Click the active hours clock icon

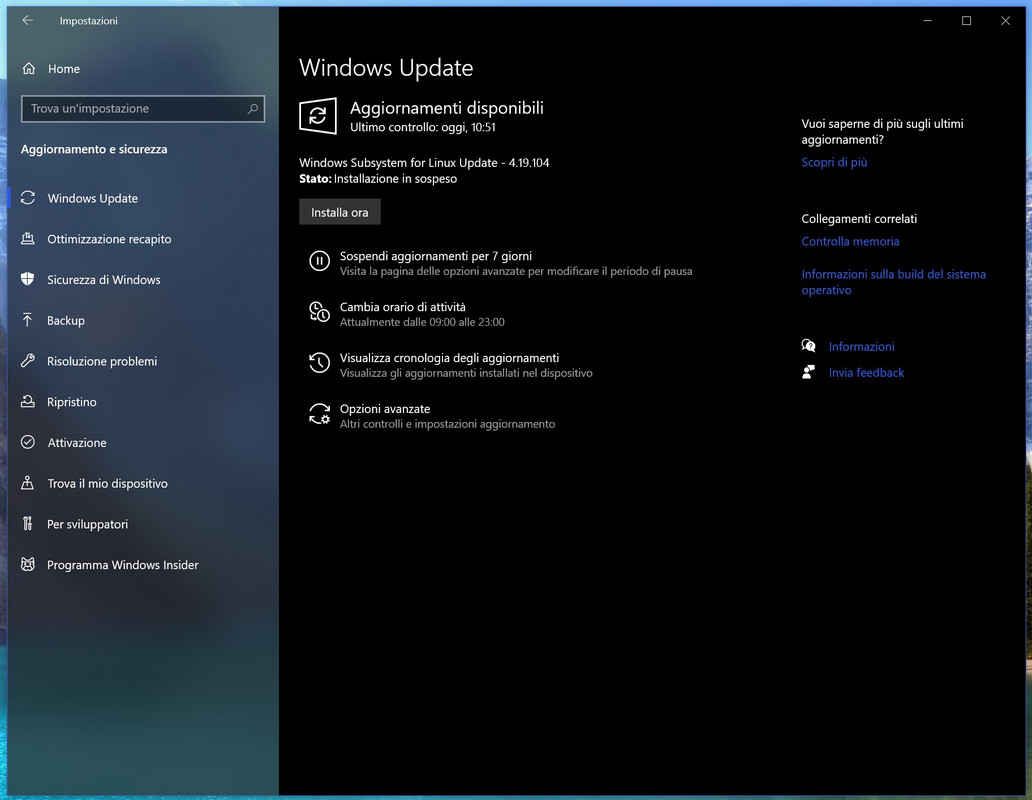click(x=319, y=312)
